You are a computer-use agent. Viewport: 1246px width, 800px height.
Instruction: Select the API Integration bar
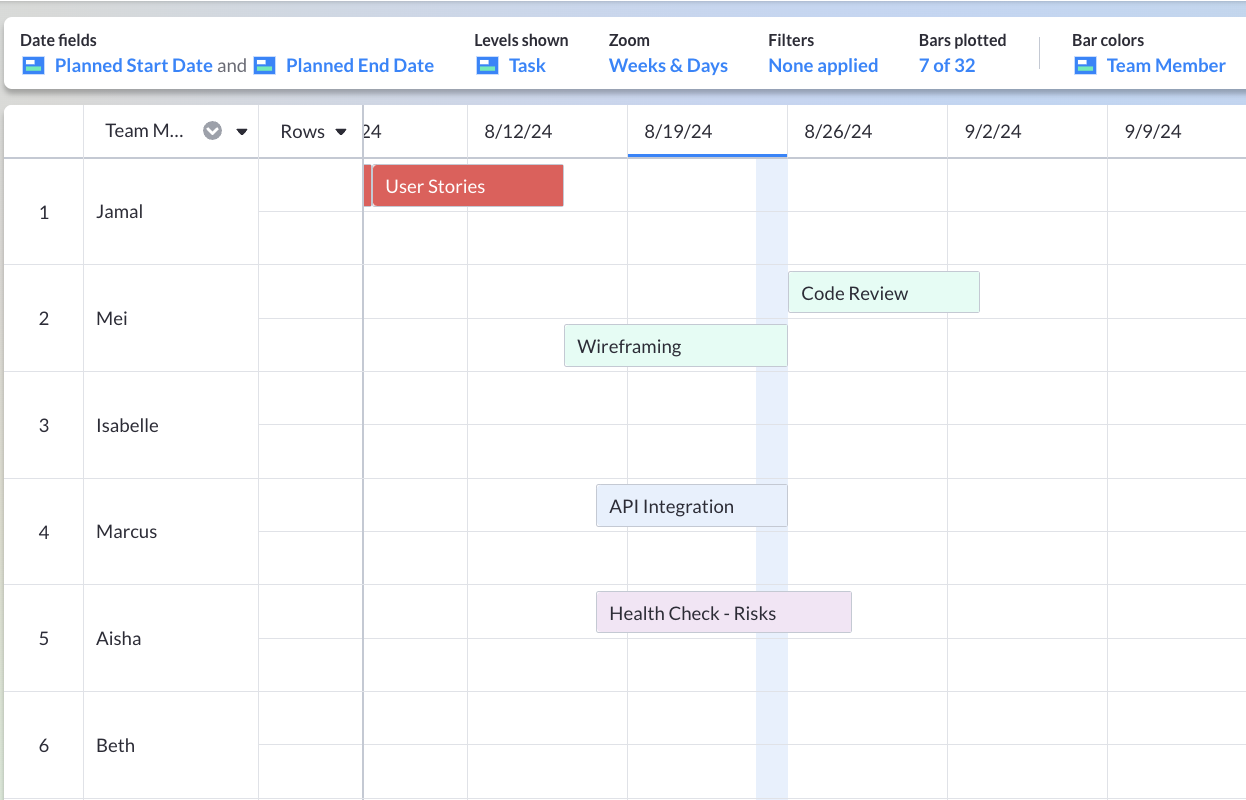click(x=691, y=505)
